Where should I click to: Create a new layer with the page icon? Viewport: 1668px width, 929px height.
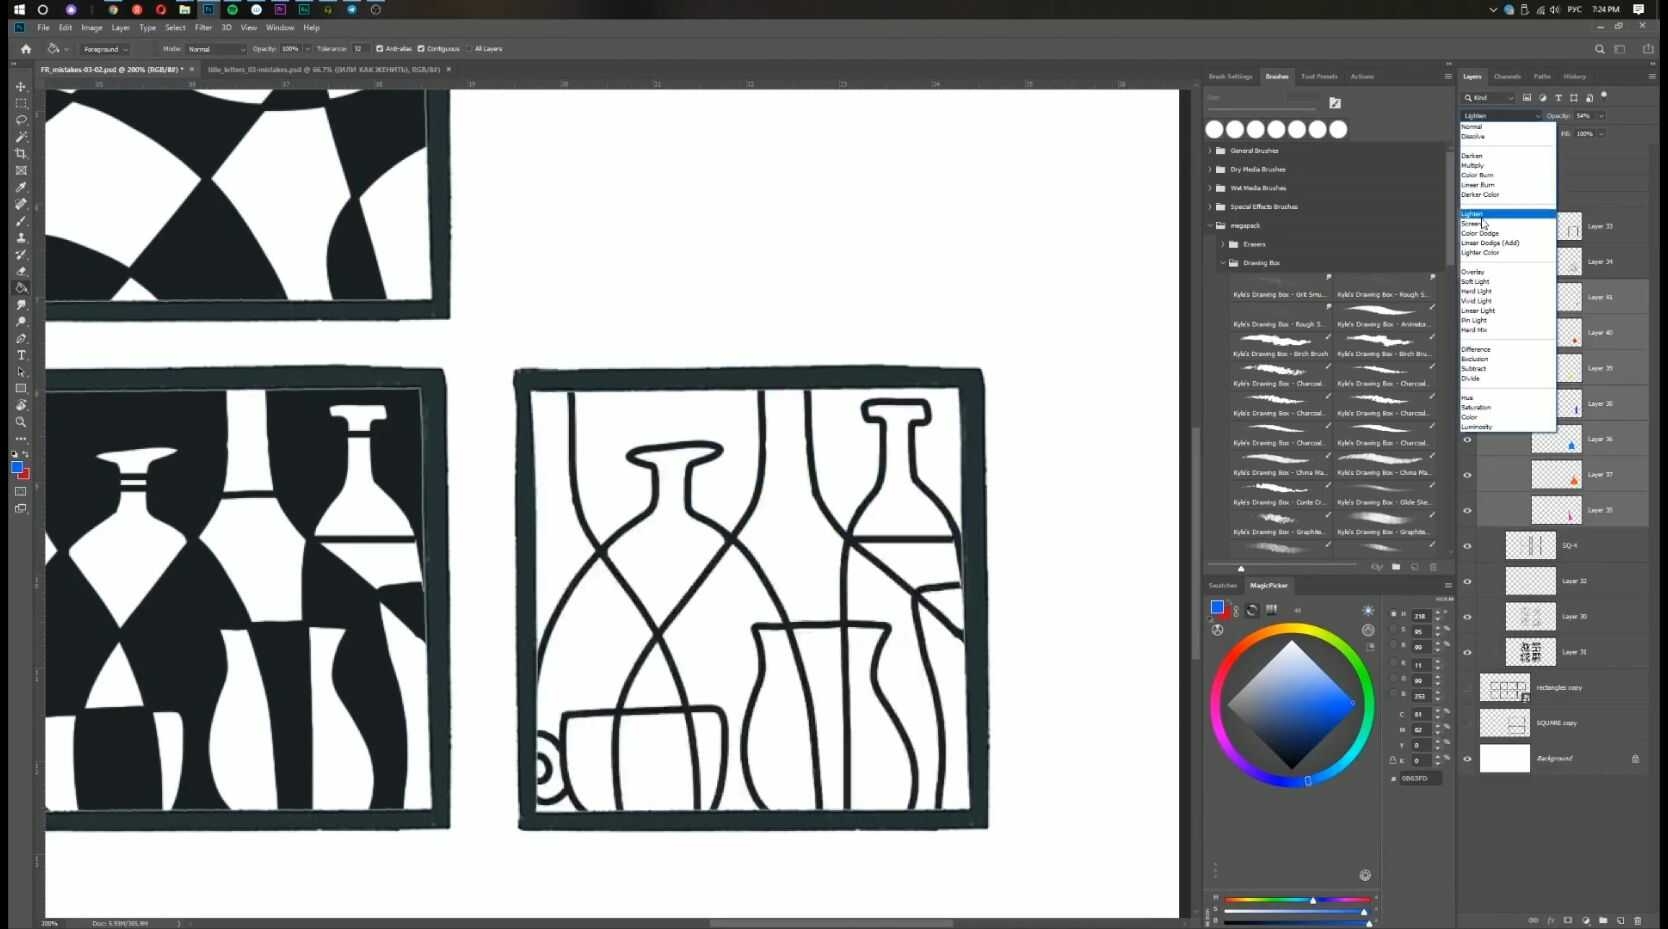pos(1620,920)
